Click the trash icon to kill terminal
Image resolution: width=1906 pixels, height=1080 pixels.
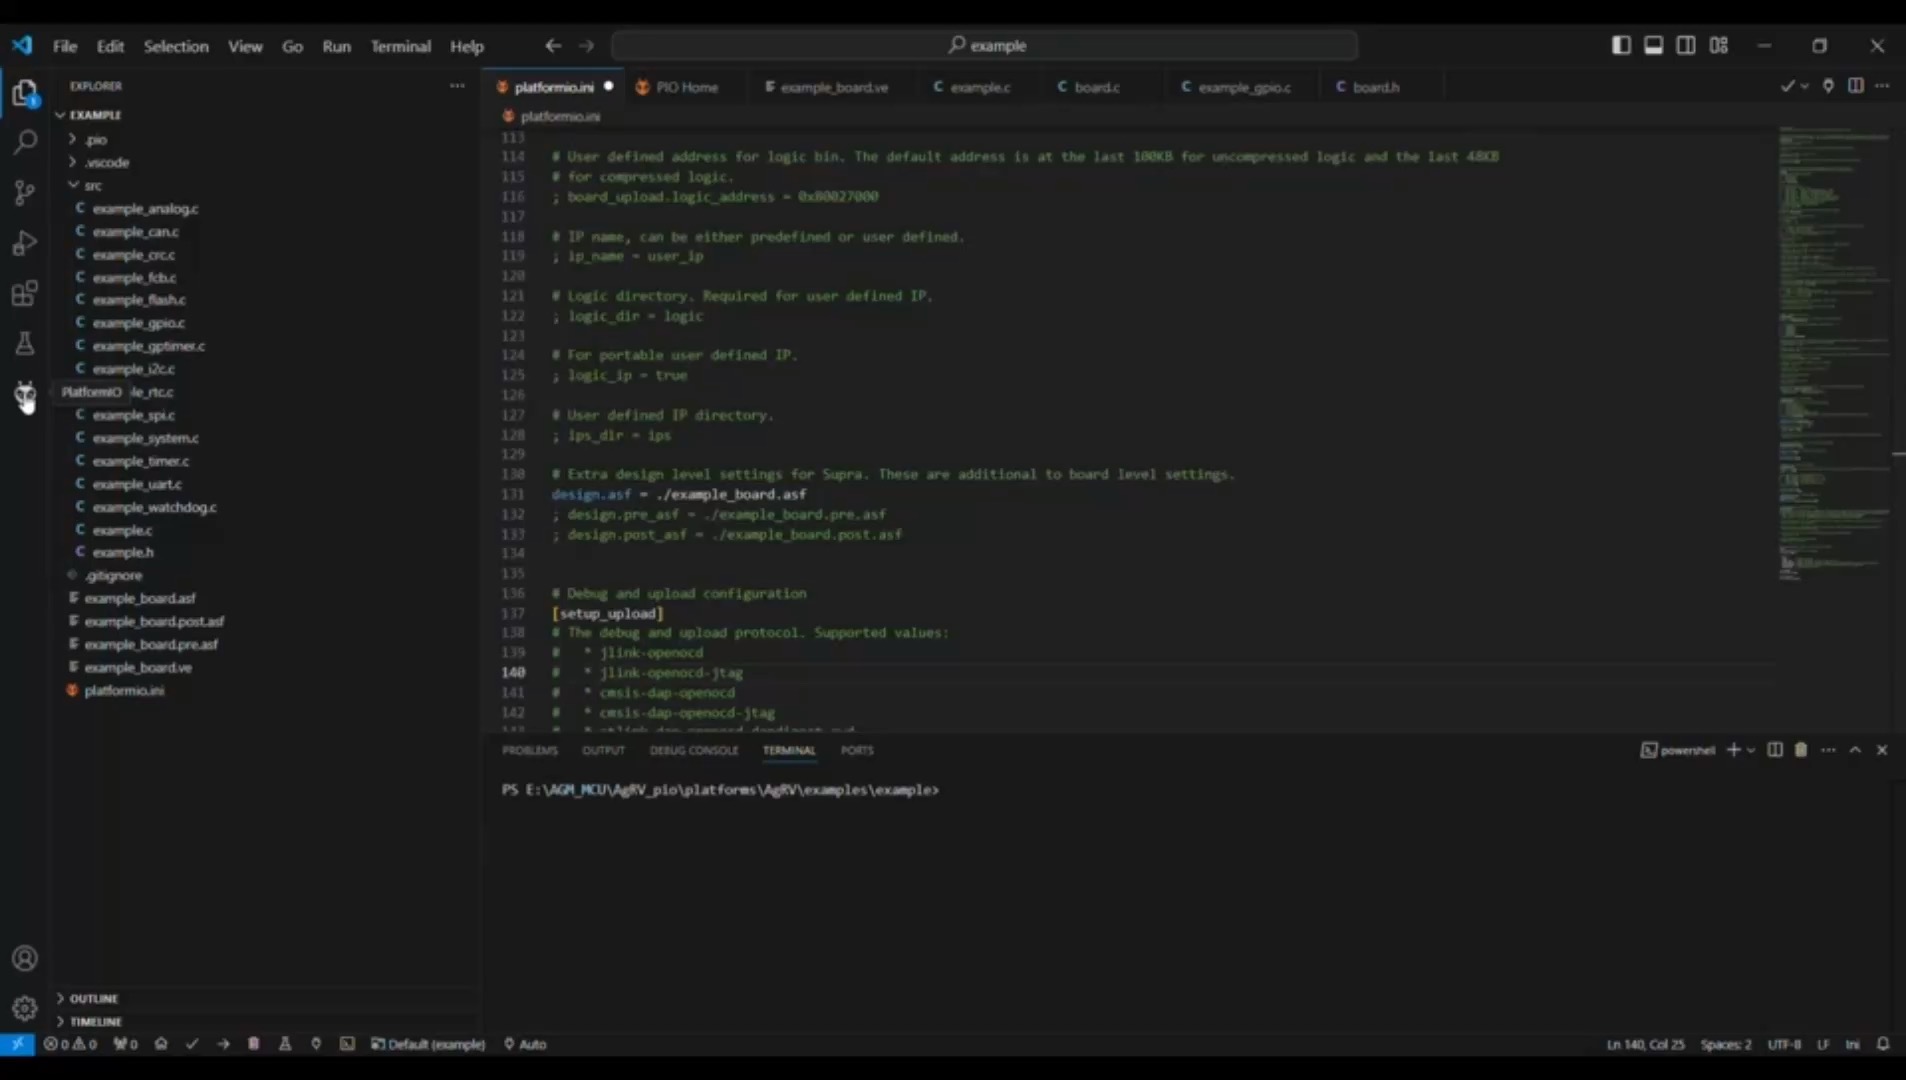1801,750
